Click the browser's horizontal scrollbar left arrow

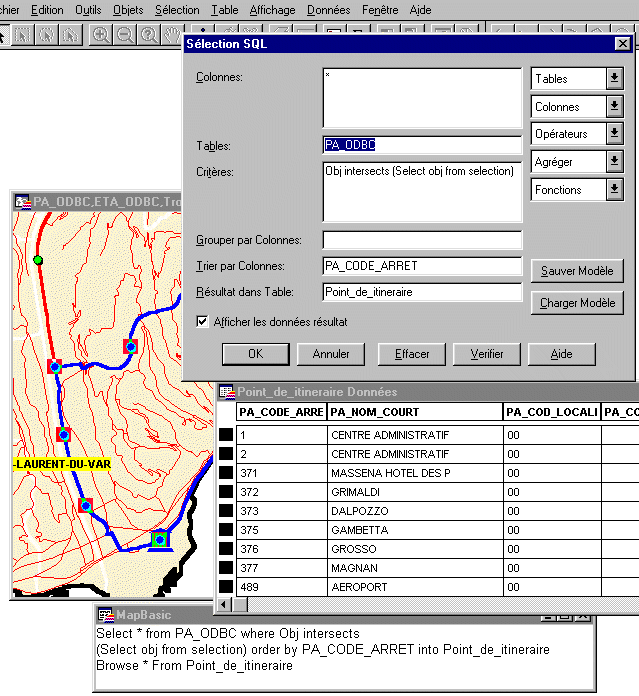(x=224, y=605)
